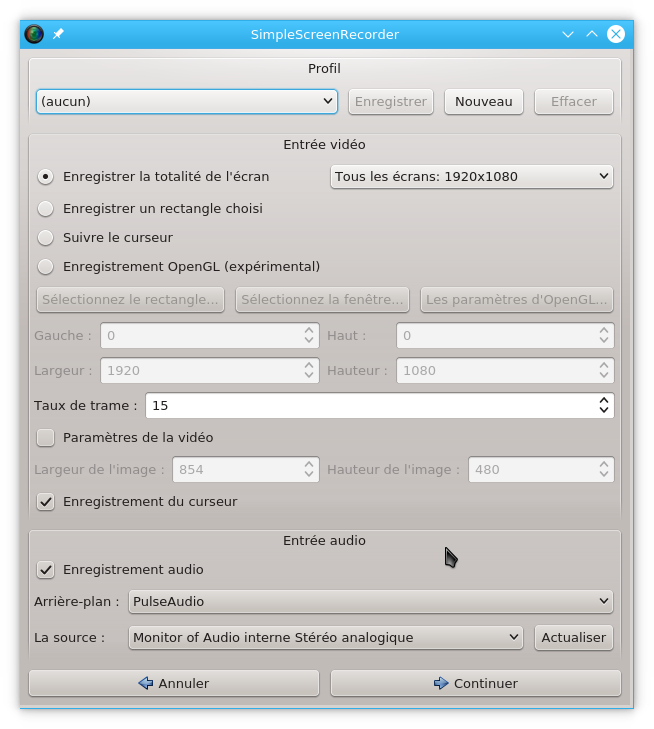Open La source Monitor of Audio dropdown
Screen dimensions: 654x729
[x=325, y=637]
